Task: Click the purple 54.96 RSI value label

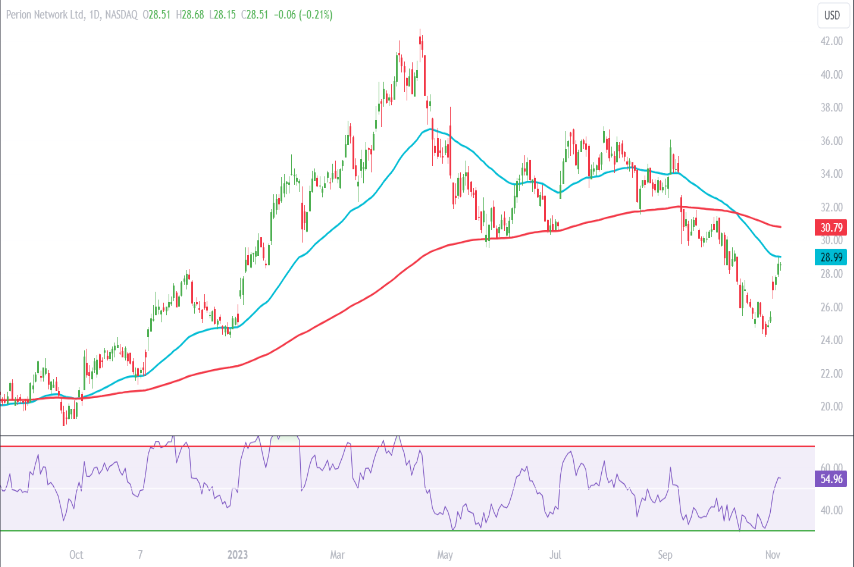Action: point(831,479)
